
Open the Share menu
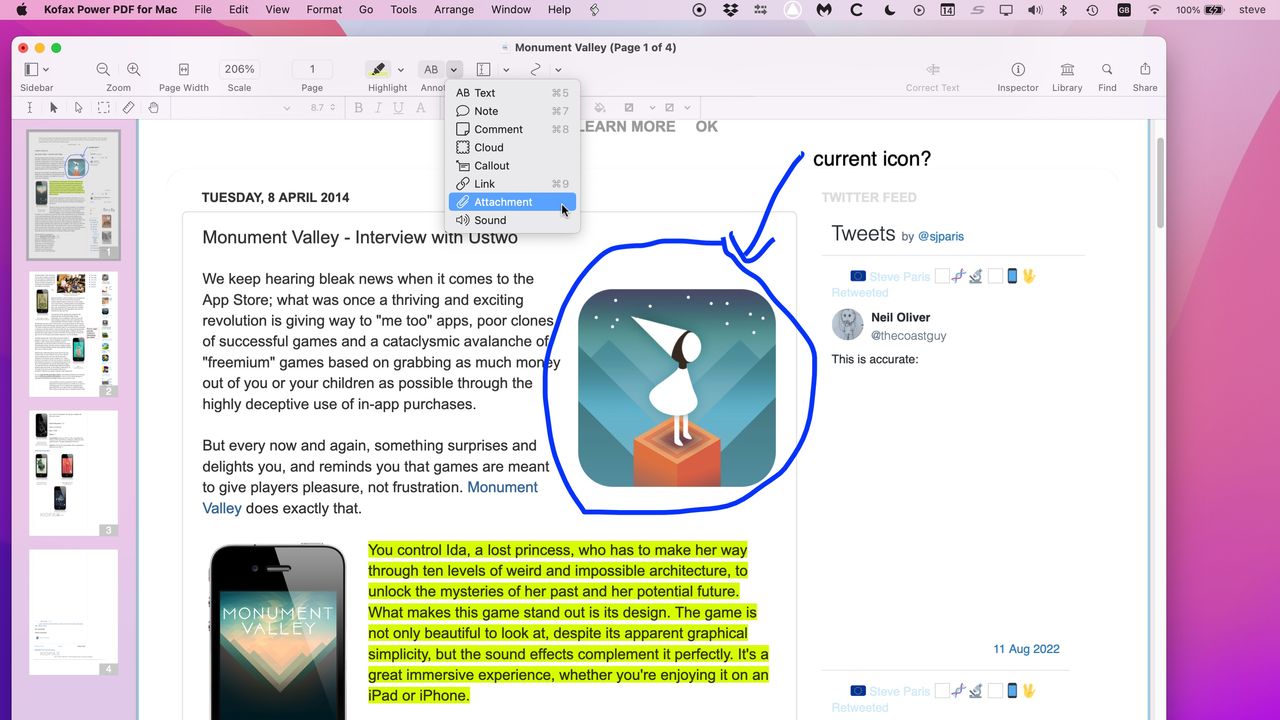1145,69
